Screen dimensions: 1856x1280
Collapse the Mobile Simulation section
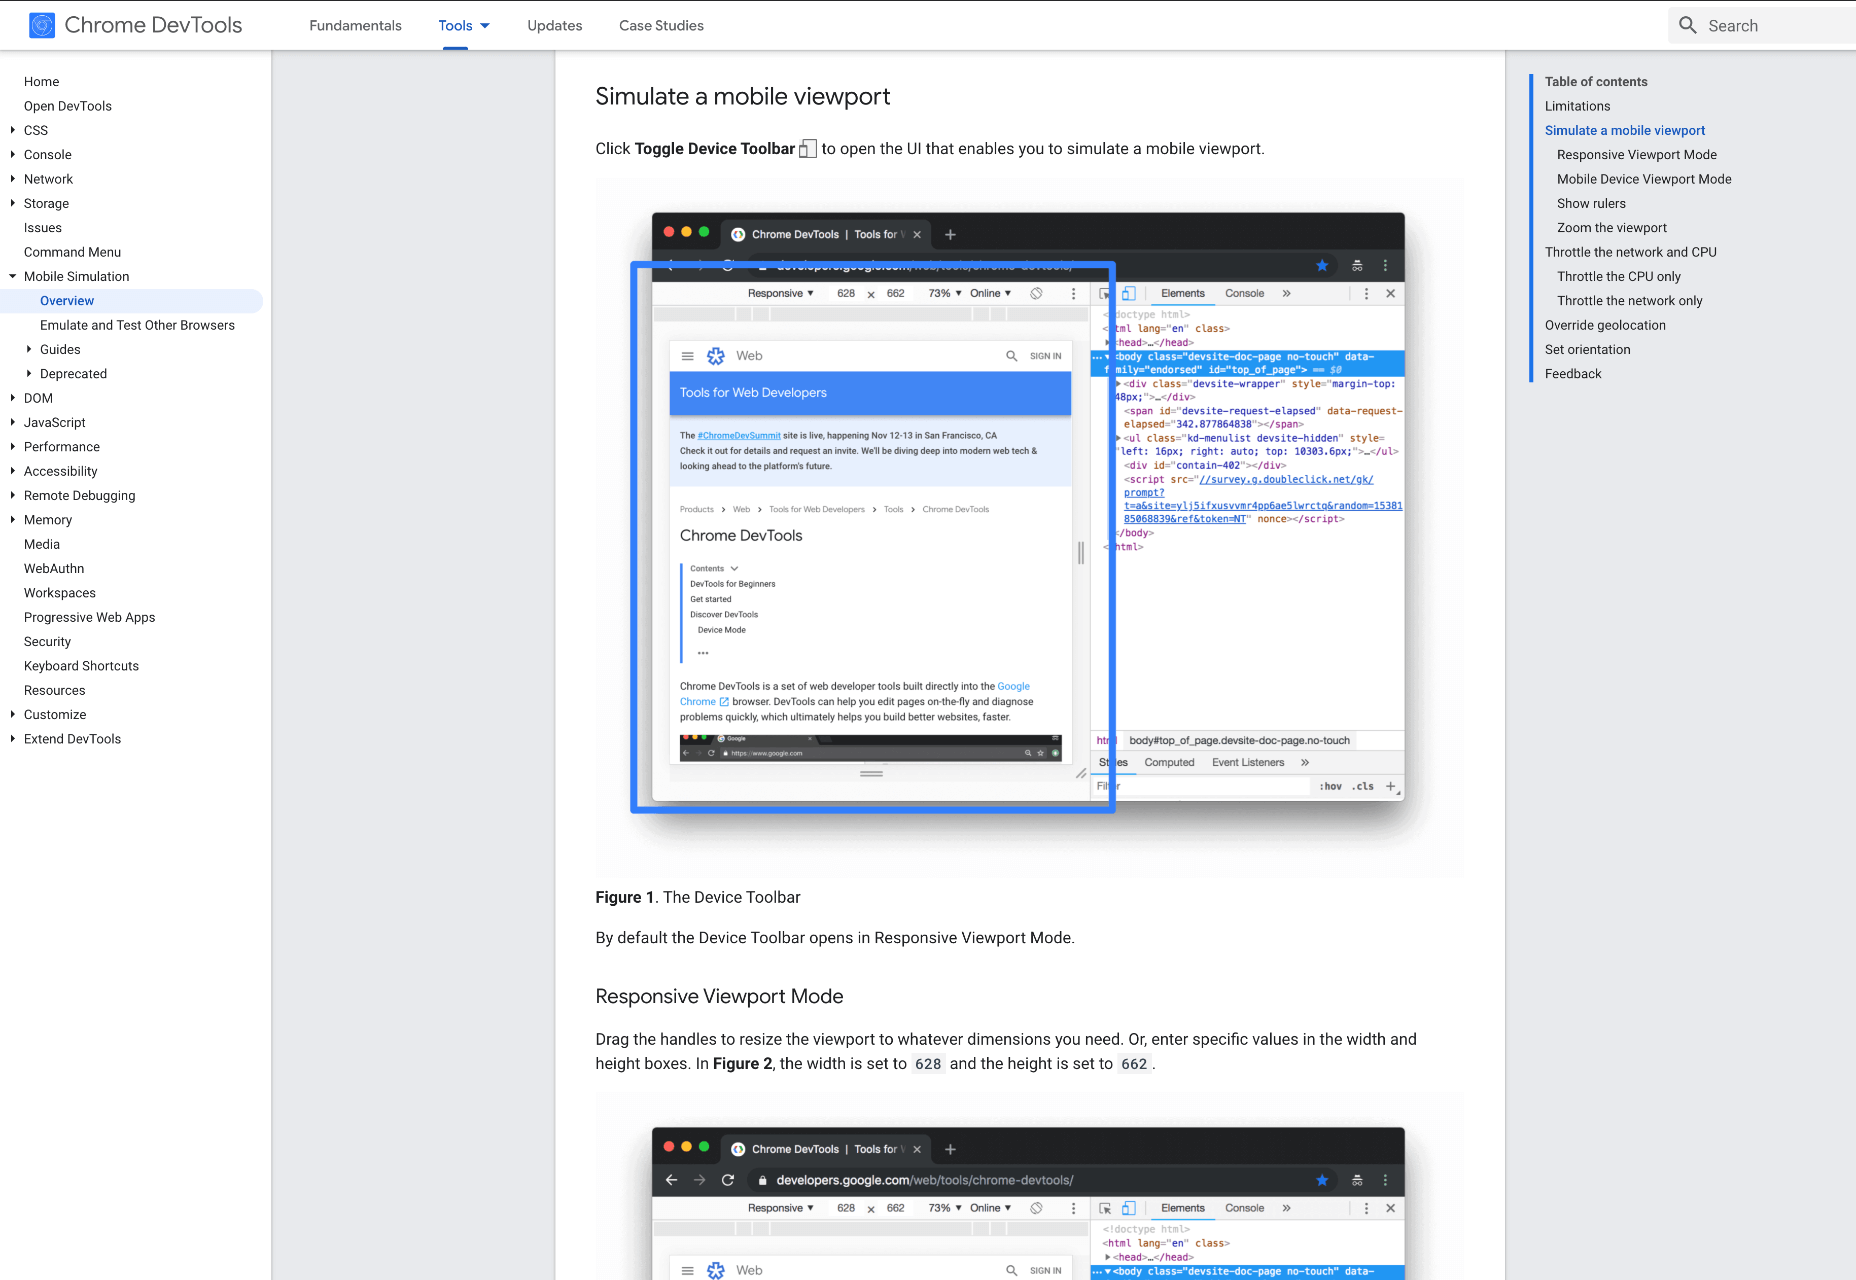[12, 276]
